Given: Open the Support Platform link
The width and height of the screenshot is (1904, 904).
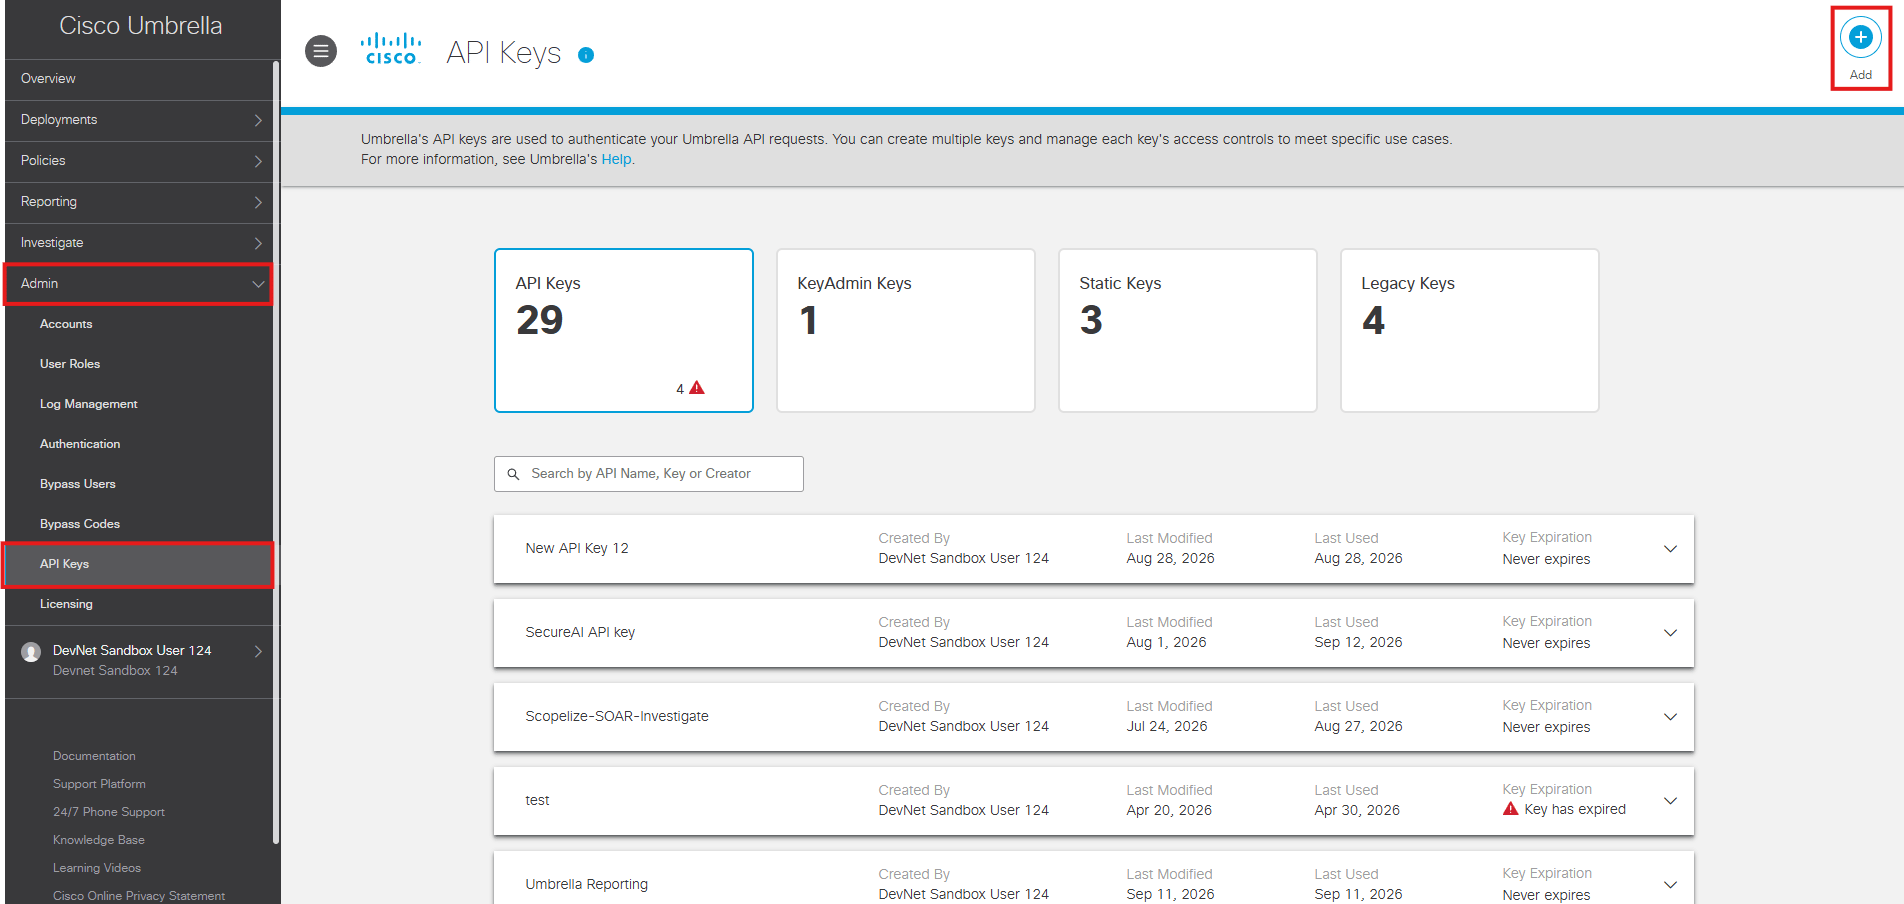Looking at the screenshot, I should (x=99, y=784).
